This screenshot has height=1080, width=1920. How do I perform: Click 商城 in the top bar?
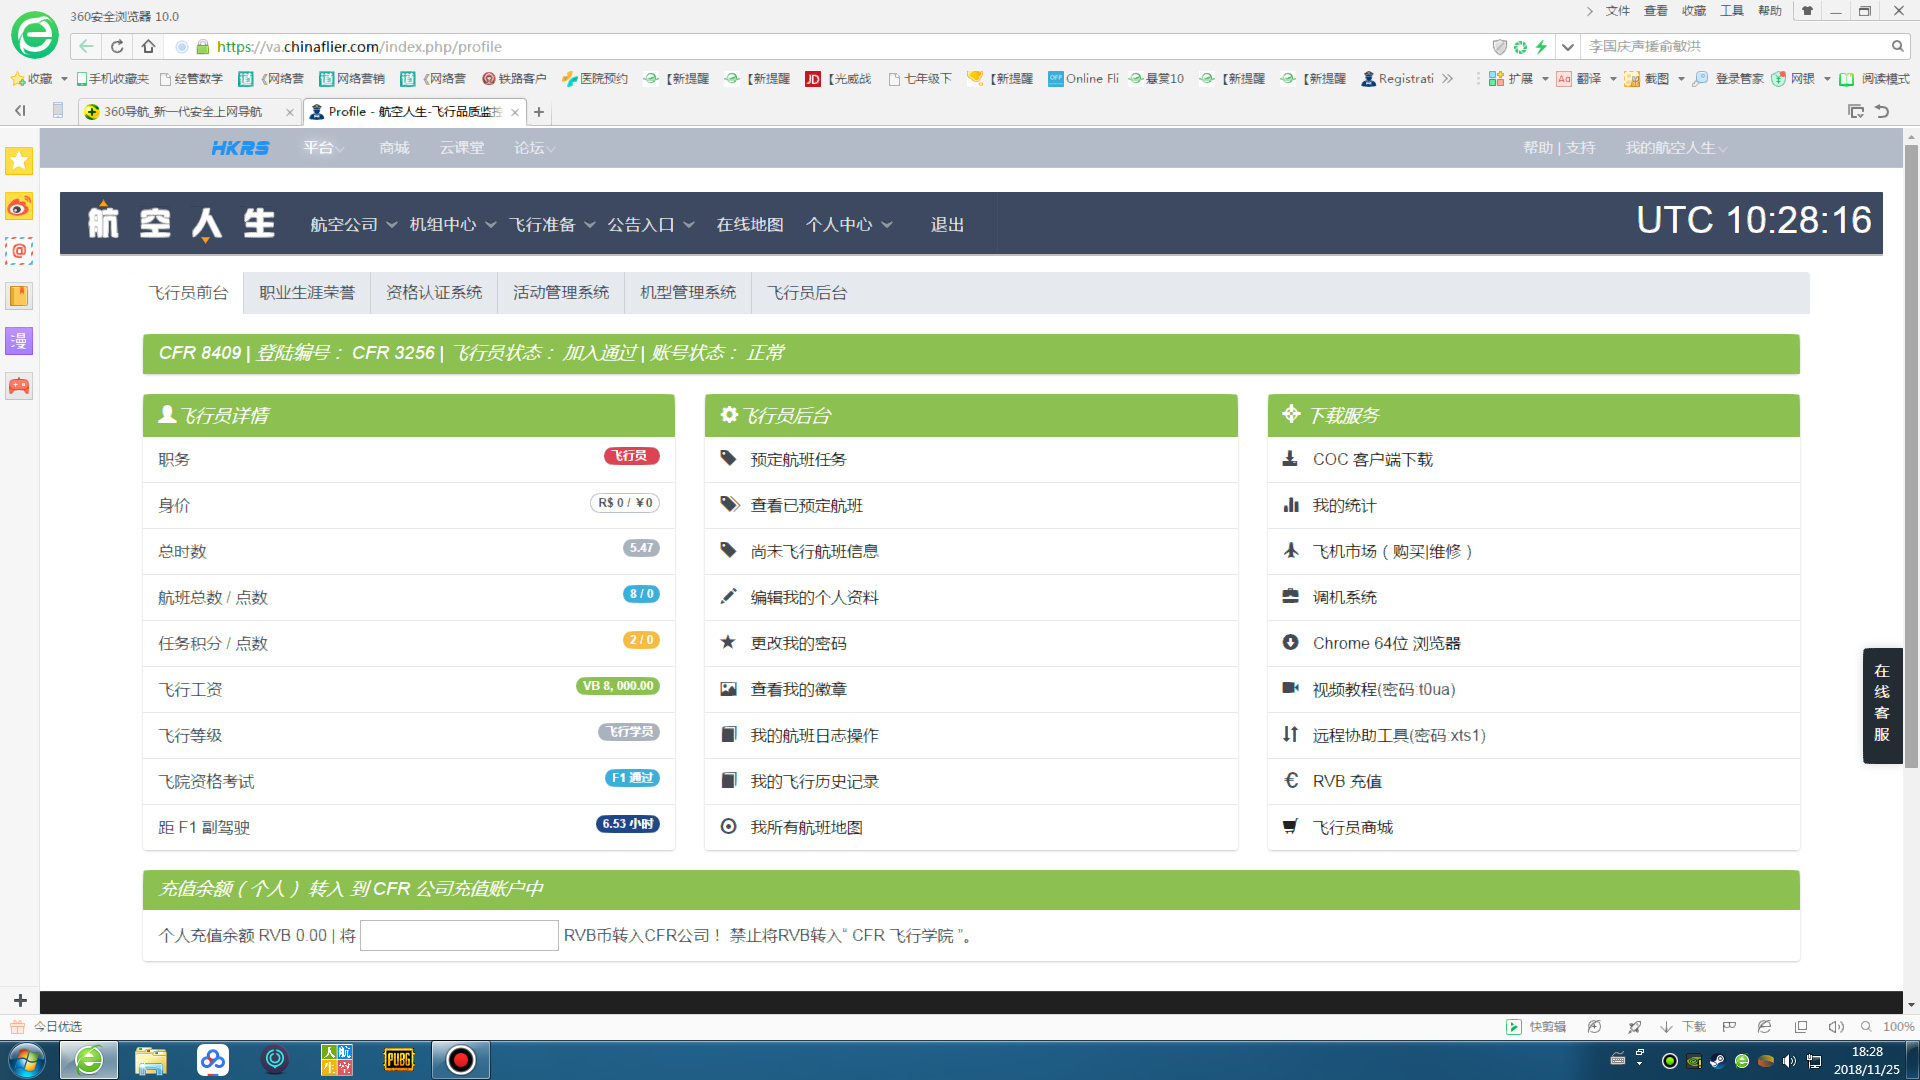tap(394, 148)
